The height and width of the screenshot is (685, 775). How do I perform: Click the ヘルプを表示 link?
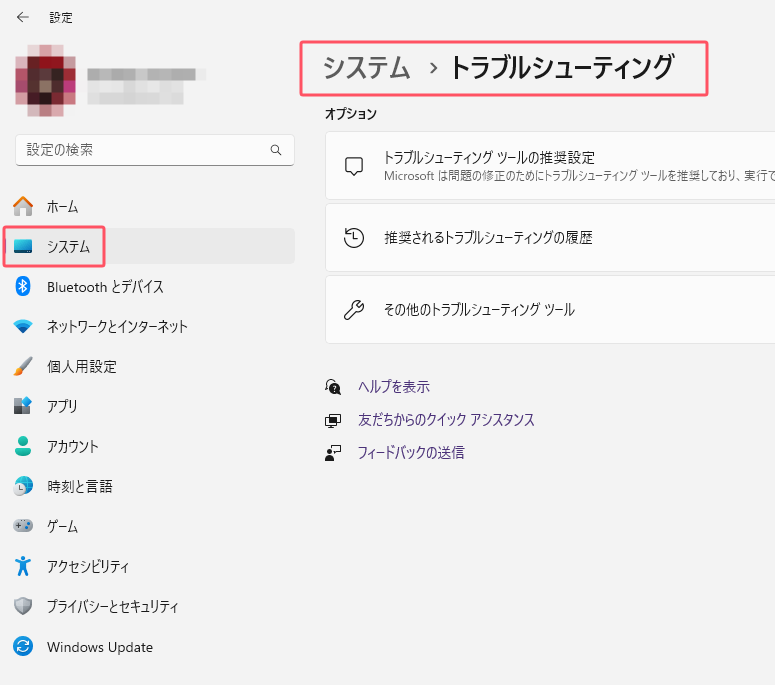[x=394, y=387]
